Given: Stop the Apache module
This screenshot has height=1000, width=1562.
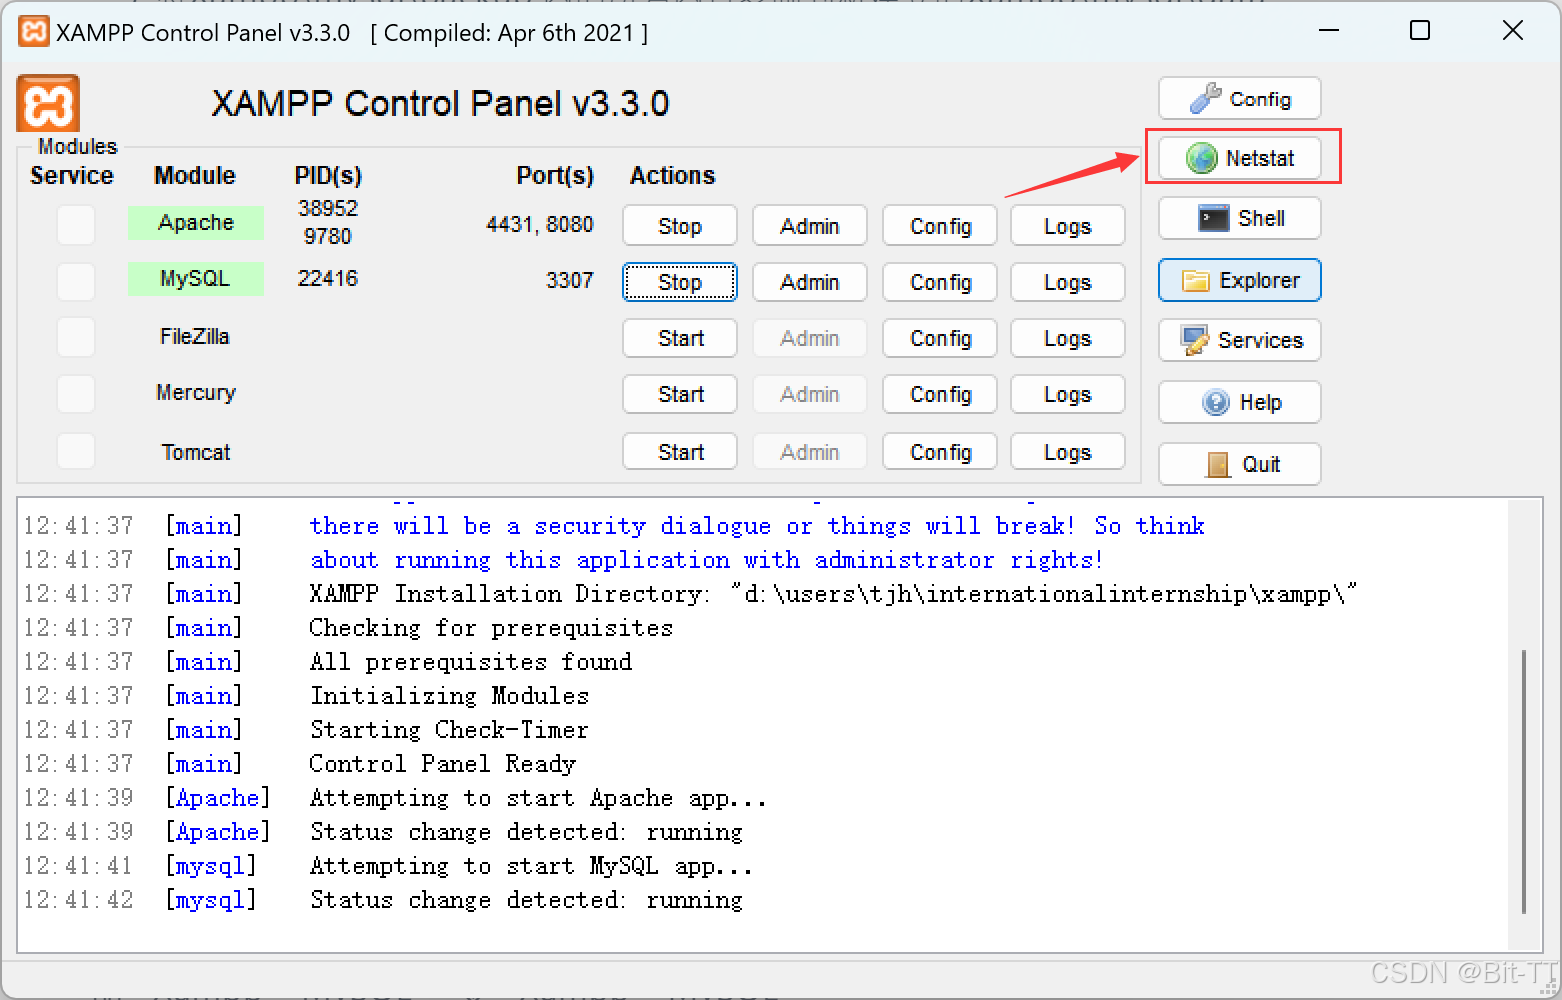Looking at the screenshot, I should [x=680, y=226].
